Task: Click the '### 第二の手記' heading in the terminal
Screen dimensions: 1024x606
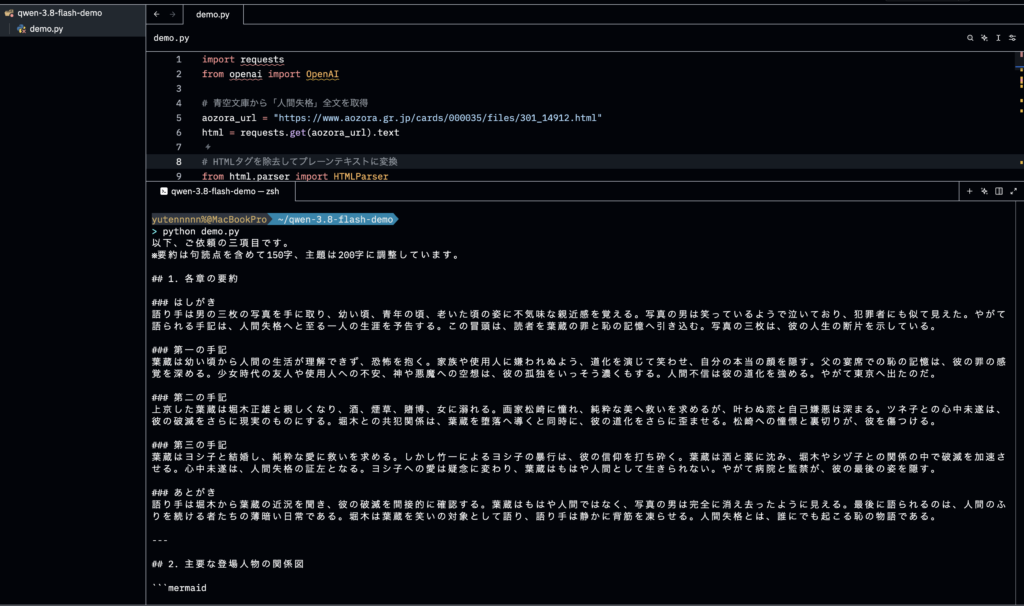Action: (189, 397)
